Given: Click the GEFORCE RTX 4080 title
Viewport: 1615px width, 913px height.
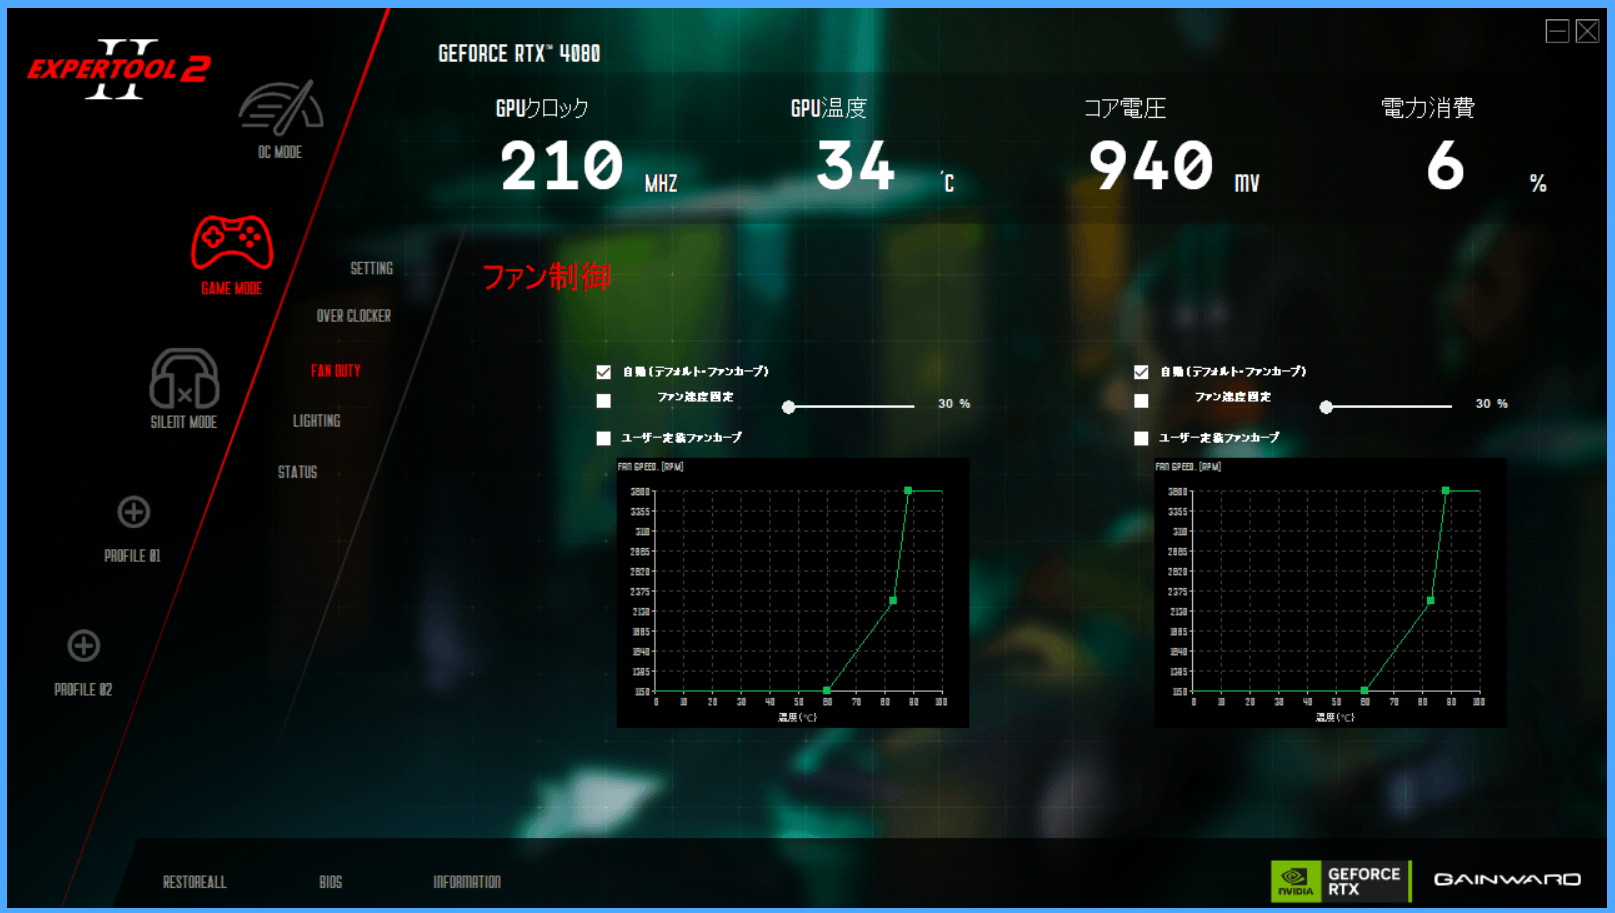Looking at the screenshot, I should pos(519,54).
